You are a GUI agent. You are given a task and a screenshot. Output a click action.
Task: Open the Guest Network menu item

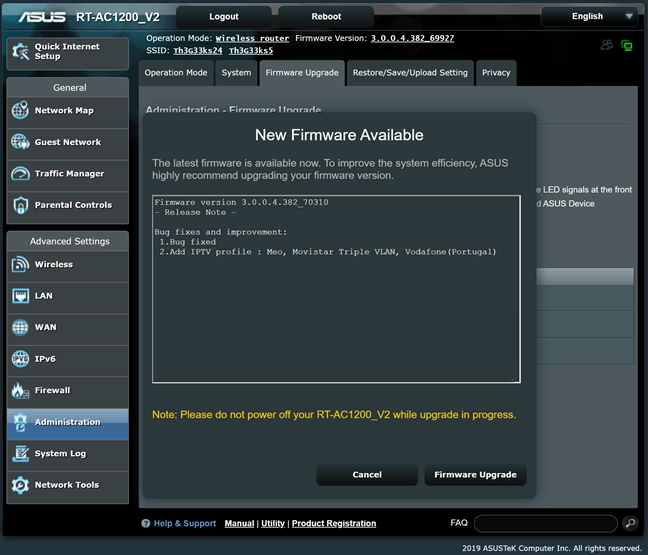tap(68, 142)
